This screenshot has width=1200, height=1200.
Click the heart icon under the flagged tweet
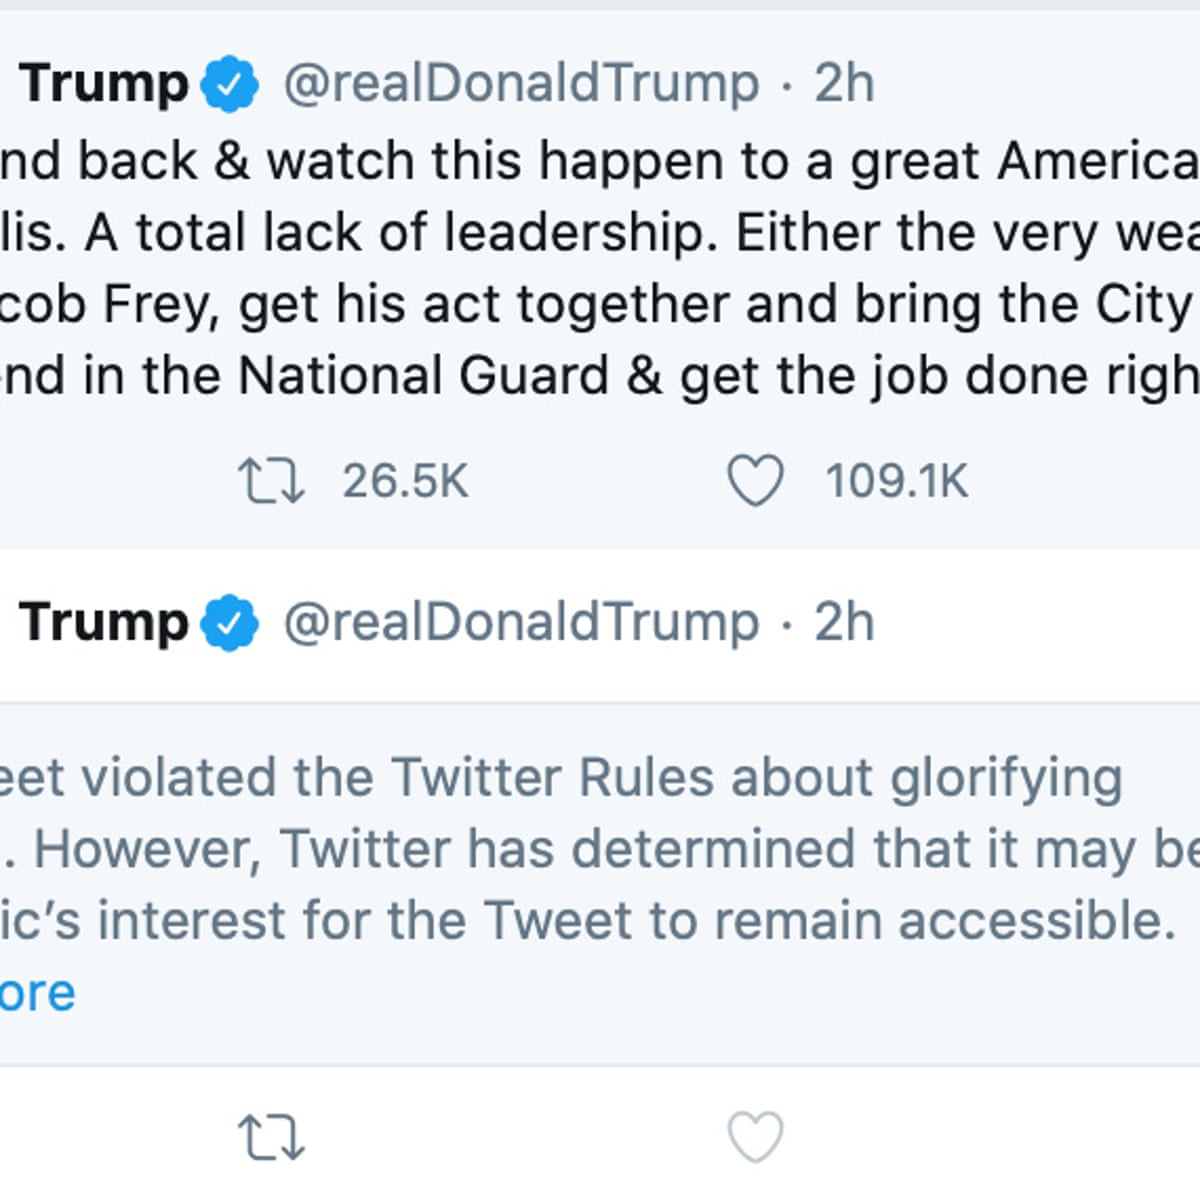[x=754, y=1138]
